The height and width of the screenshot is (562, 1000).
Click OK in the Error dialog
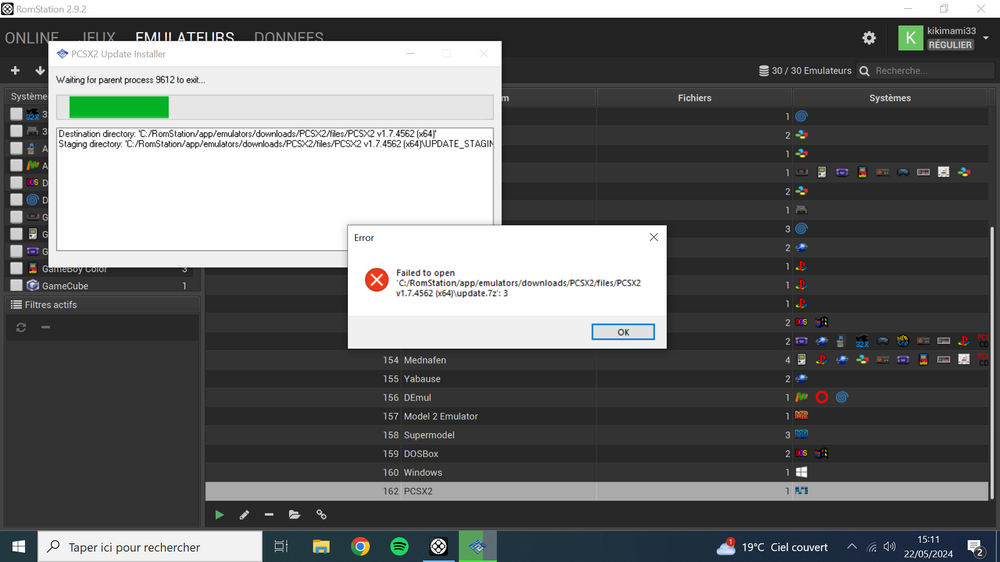click(622, 332)
